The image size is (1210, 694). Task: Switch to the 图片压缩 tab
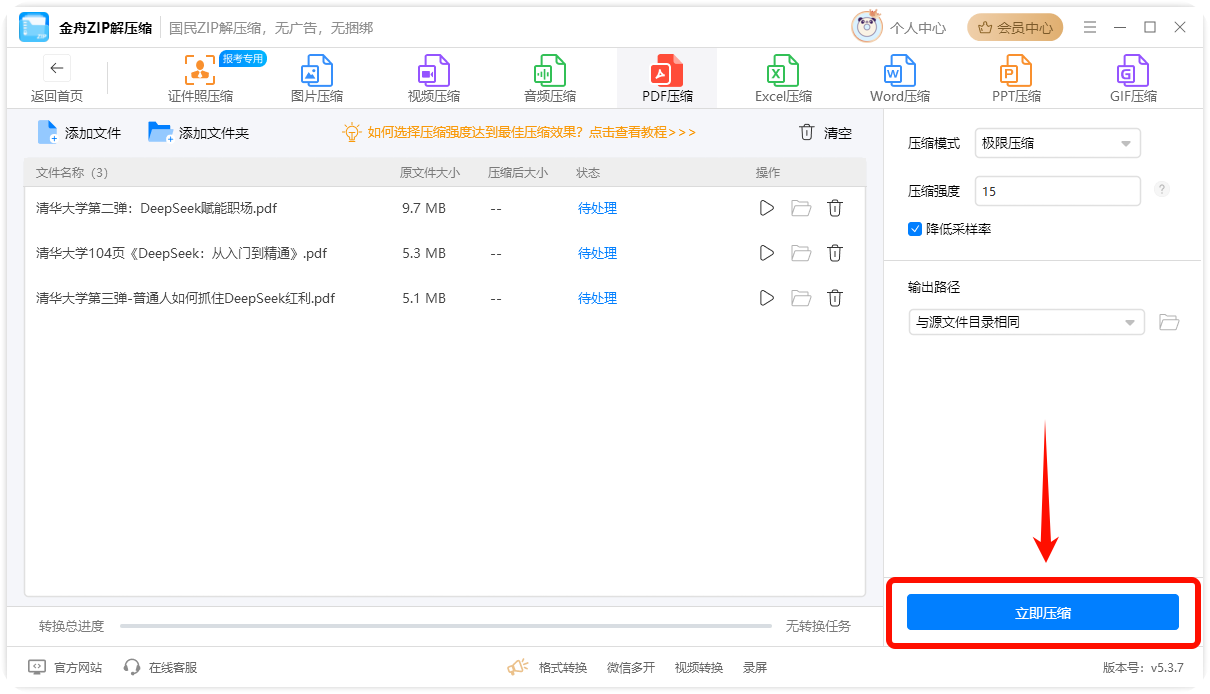317,79
